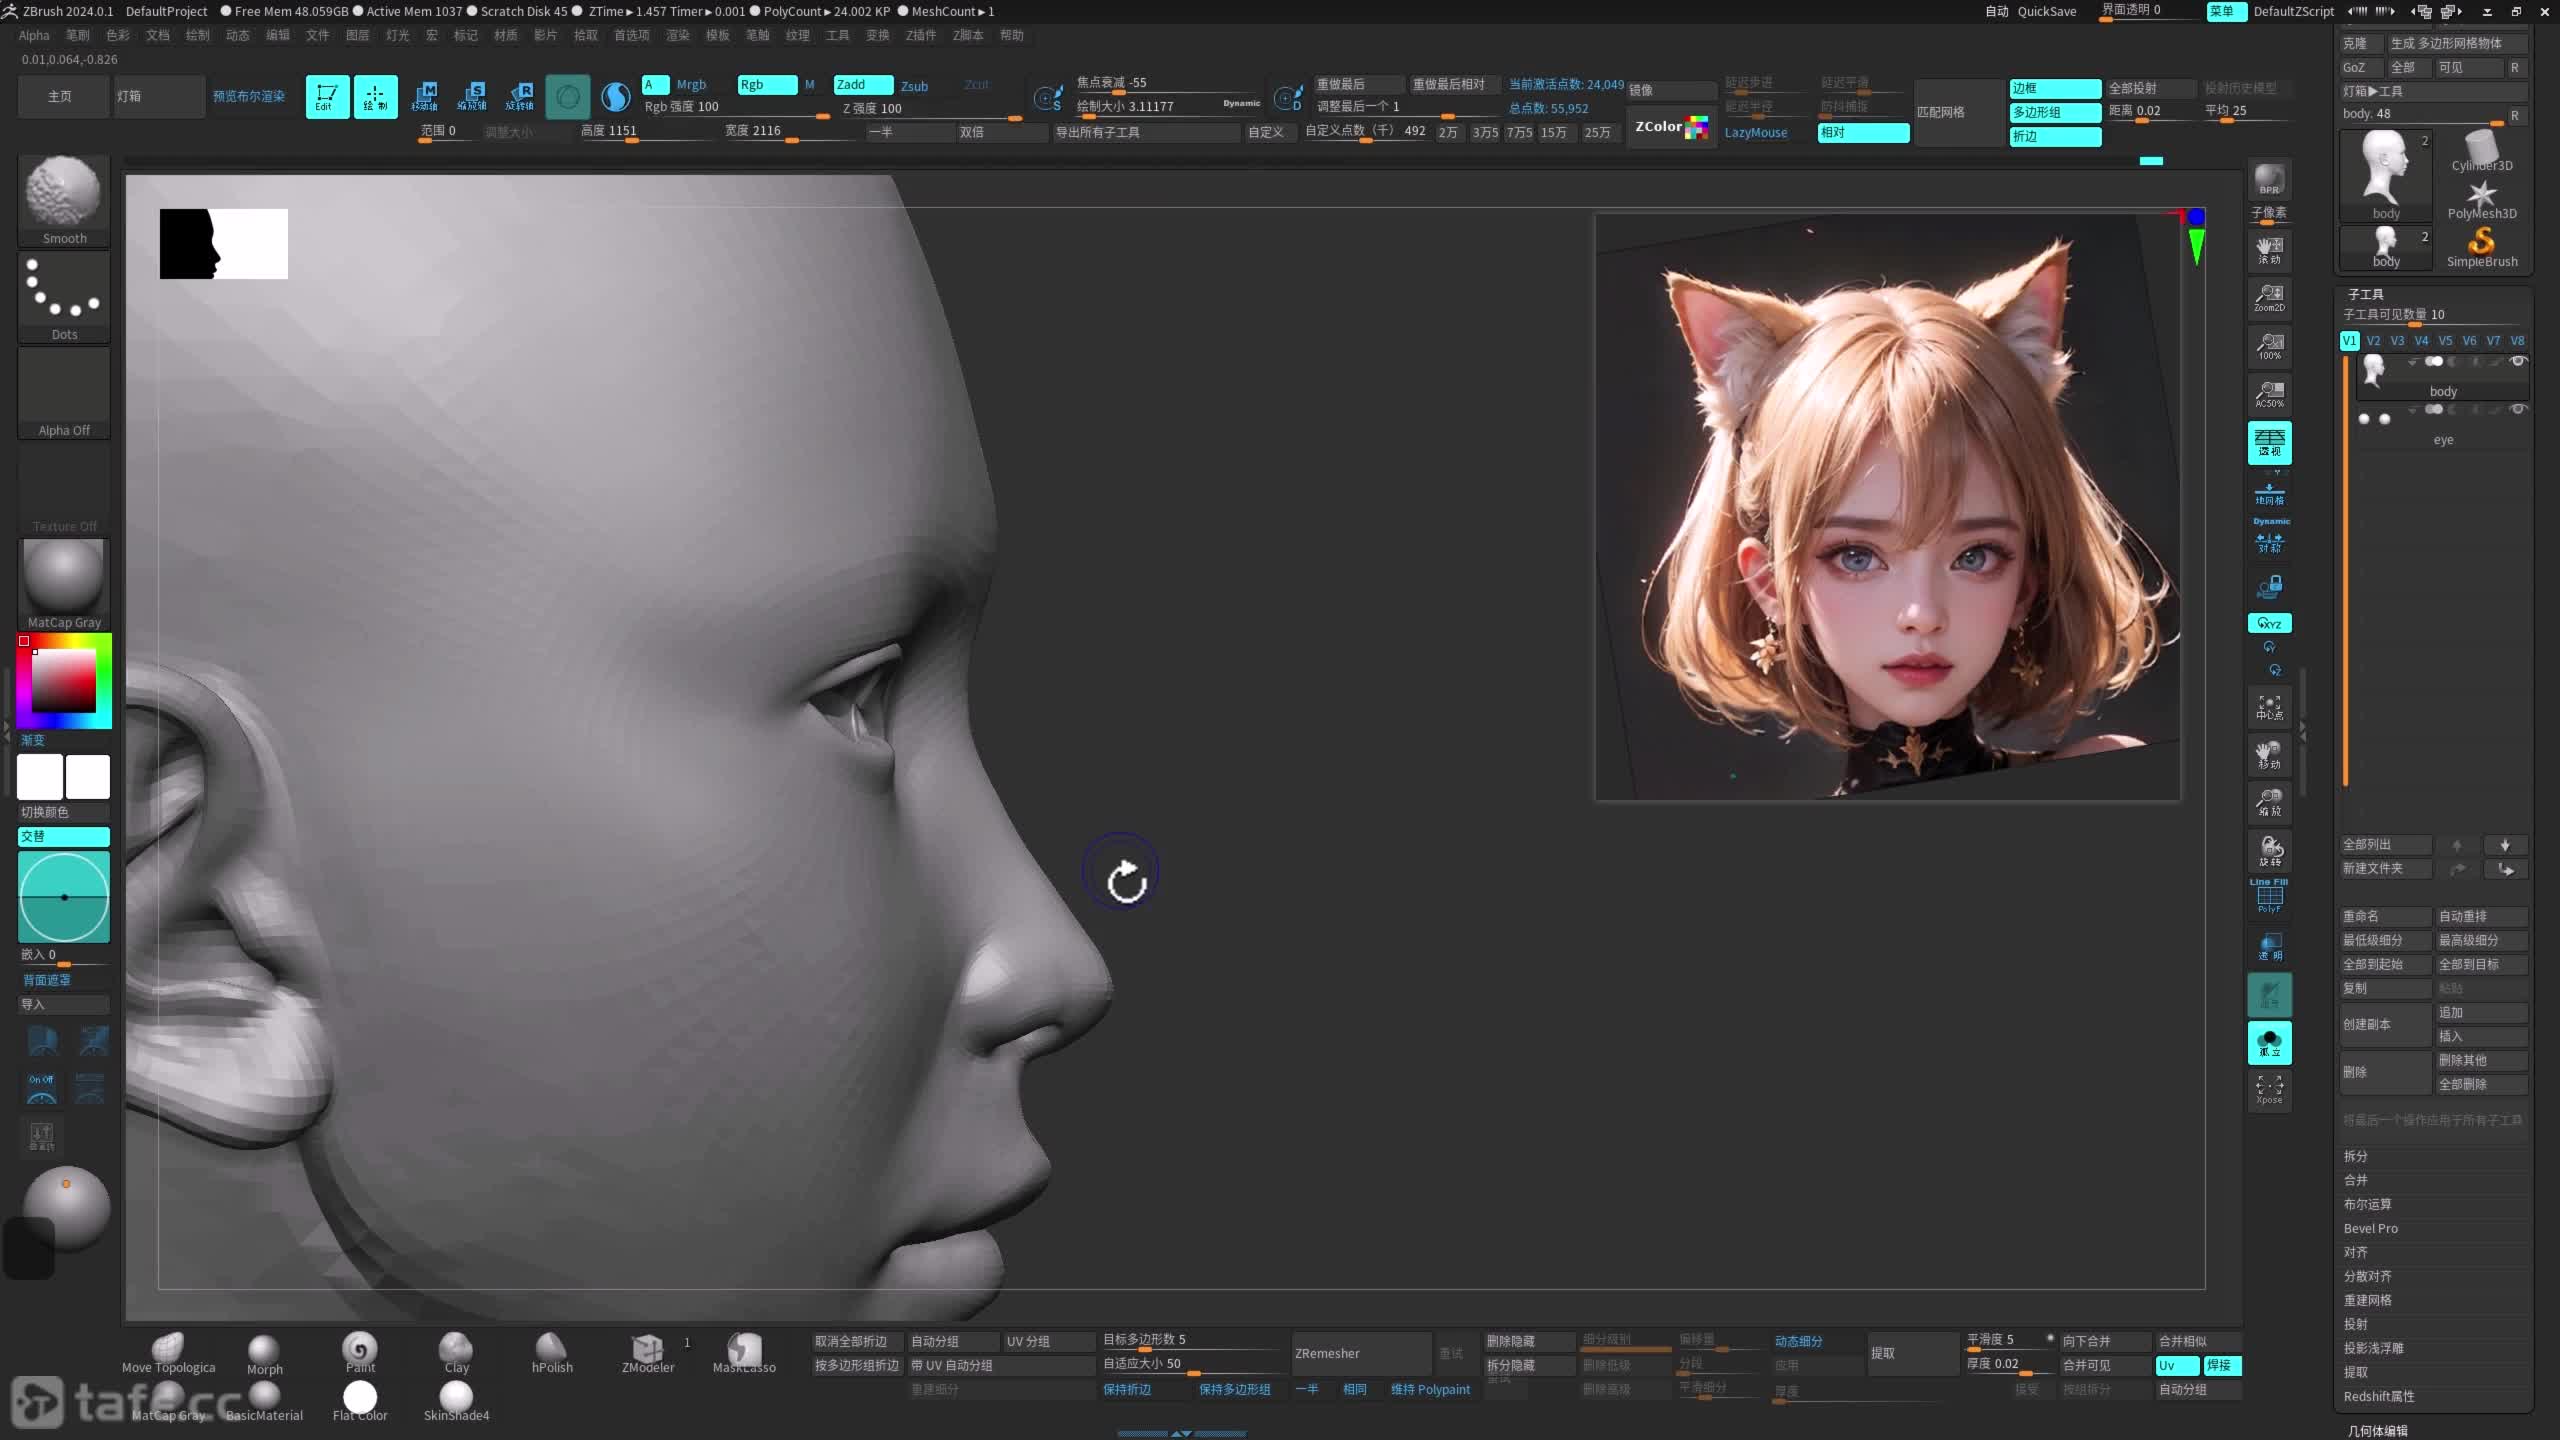Image resolution: width=2560 pixels, height=1440 pixels.
Task: Select the hPolish brush
Action: pos(552,1353)
